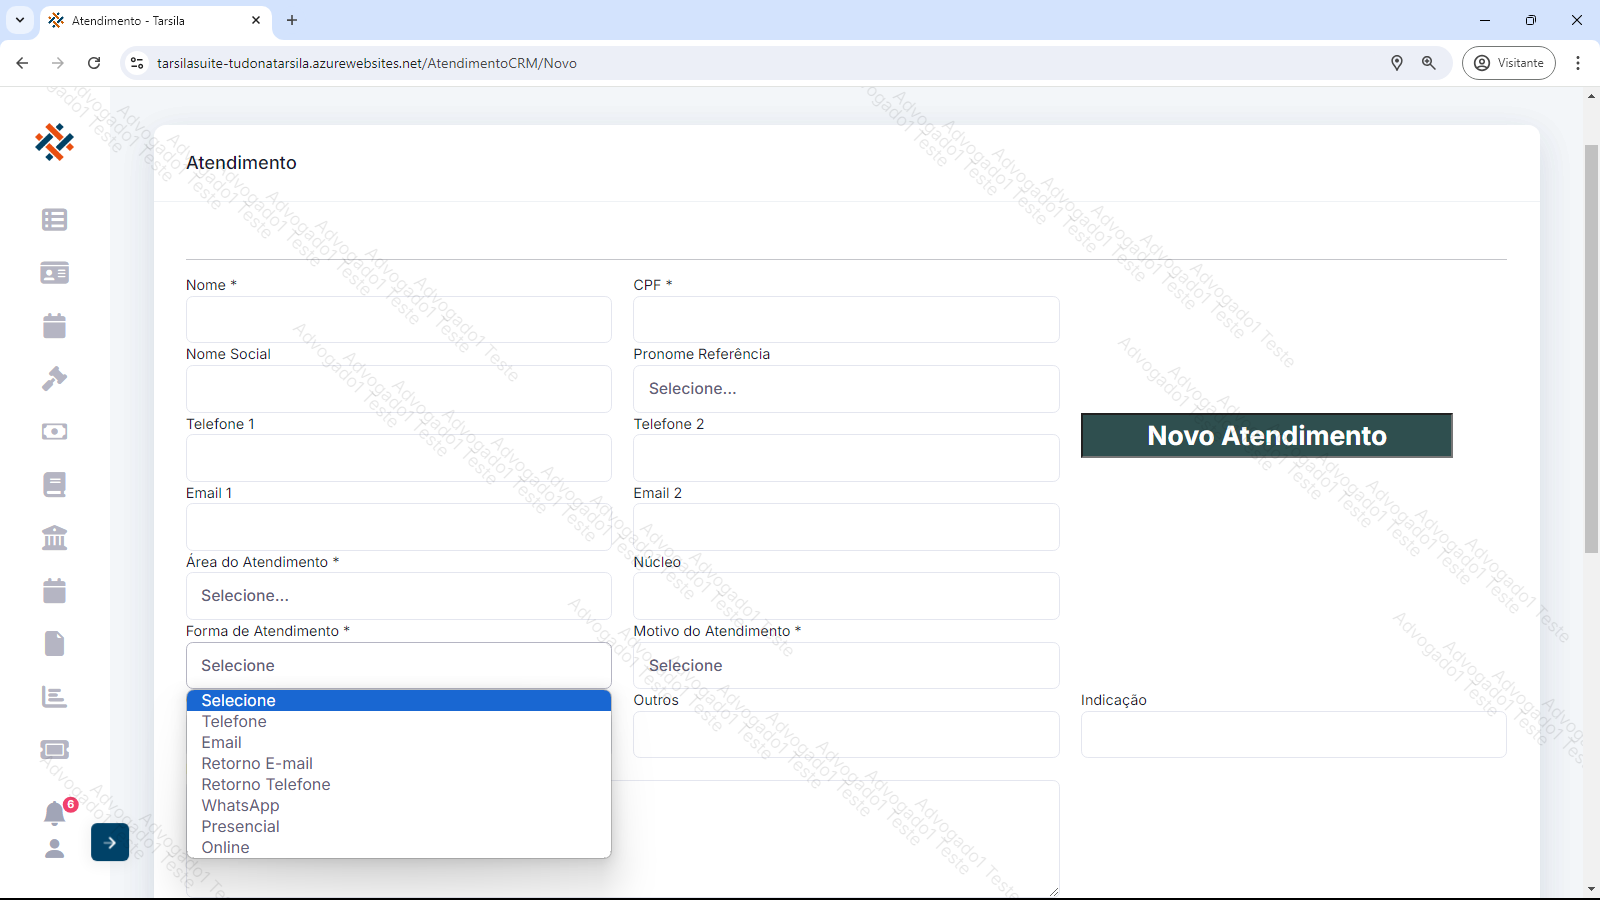Viewport: 1600px width, 900px height.
Task: Open the Área do Atendimento dropdown
Action: click(398, 596)
